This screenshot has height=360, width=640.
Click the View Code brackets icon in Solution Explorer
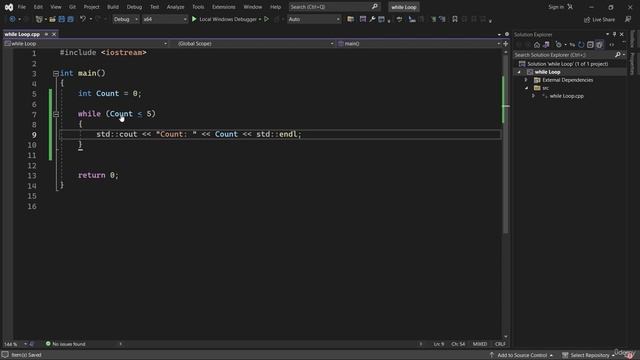[x=611, y=45]
